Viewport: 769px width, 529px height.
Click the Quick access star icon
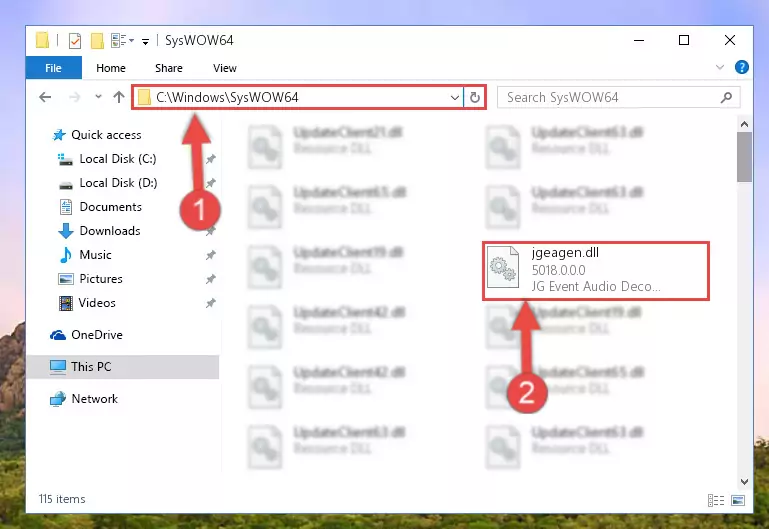click(59, 135)
